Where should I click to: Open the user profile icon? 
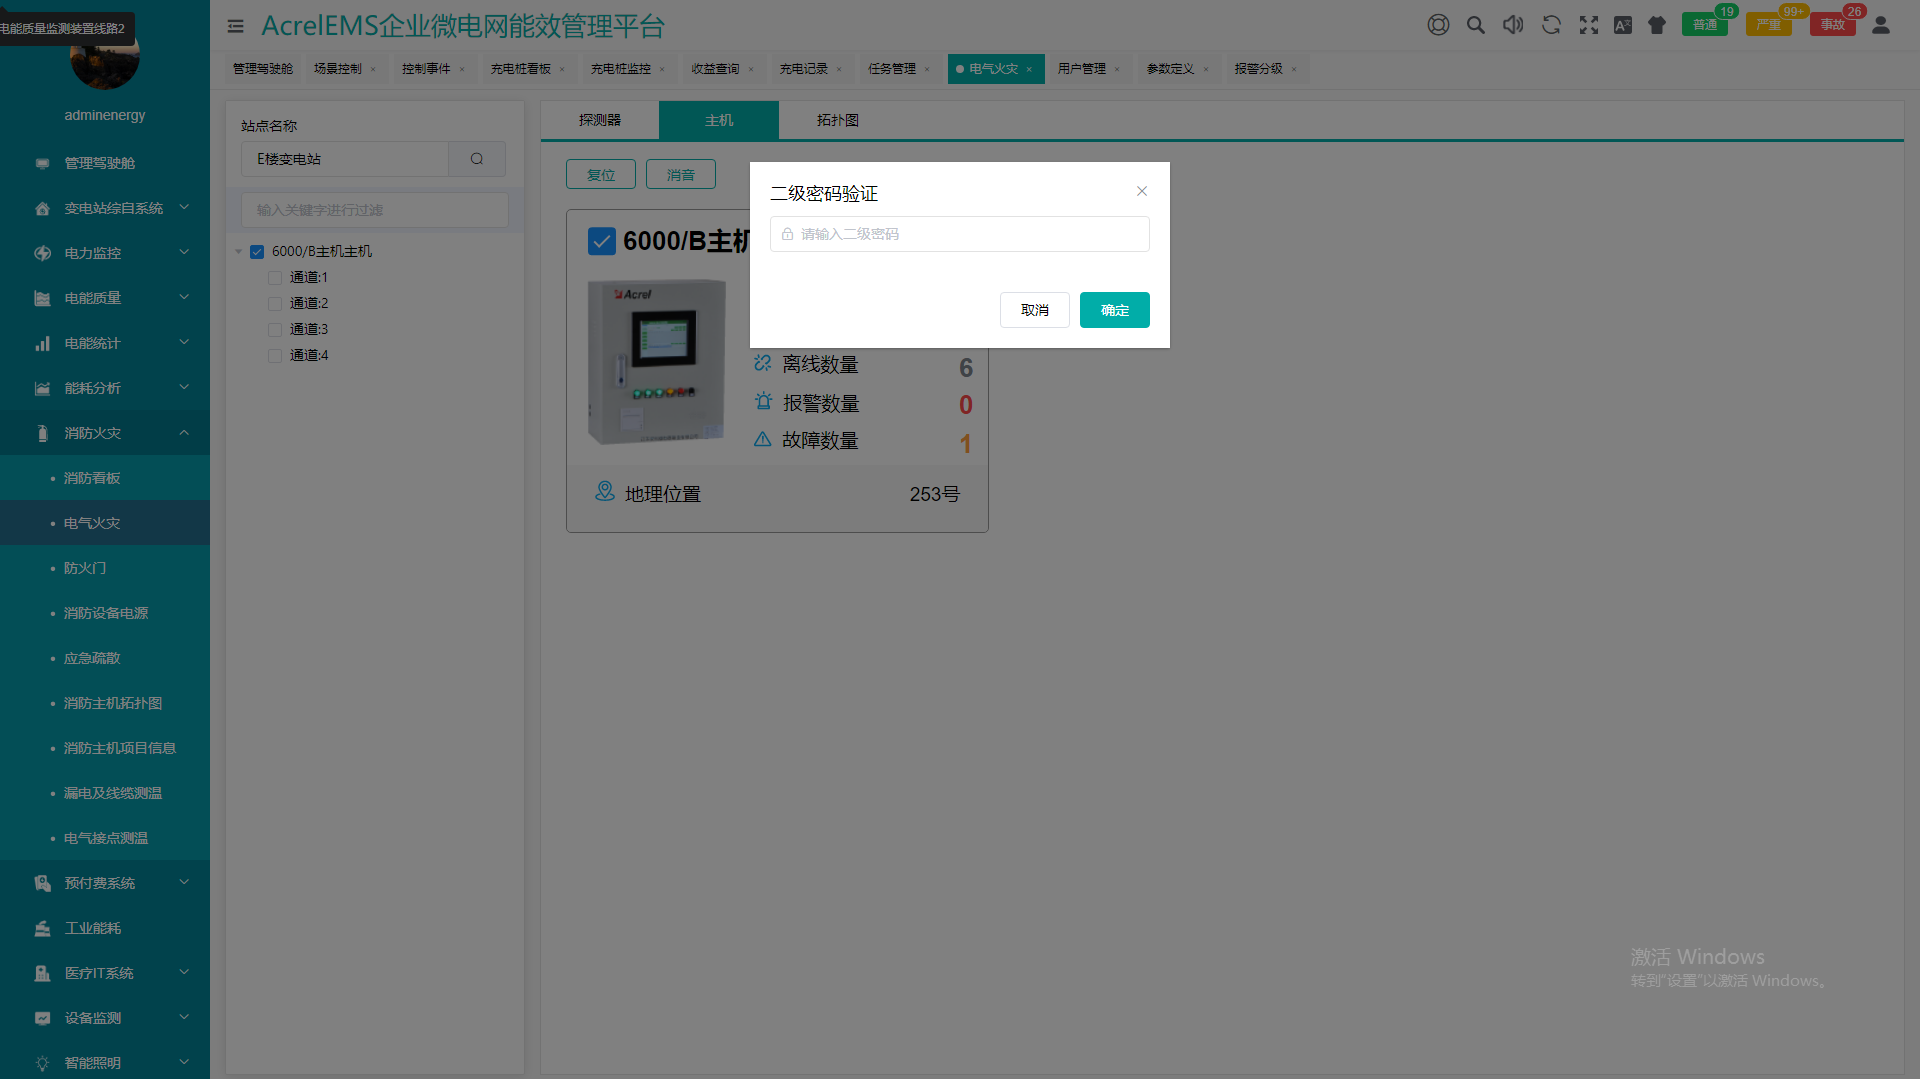click(x=1880, y=25)
